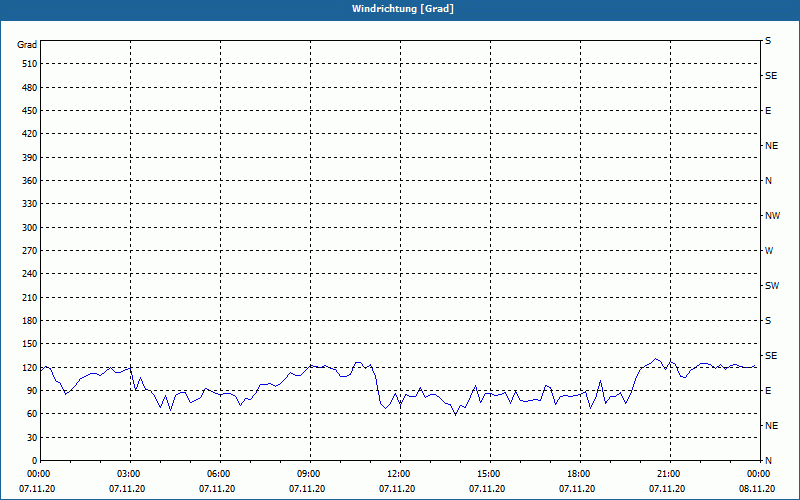Select the 15:00 time marker
This screenshot has width=800, height=500.
pos(489,474)
